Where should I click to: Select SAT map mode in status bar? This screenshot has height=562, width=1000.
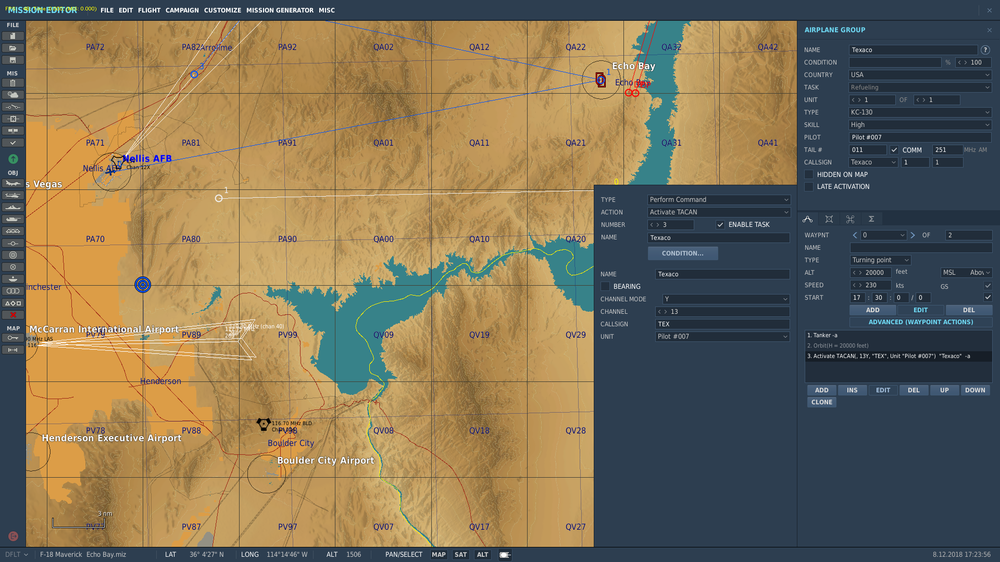(460, 555)
